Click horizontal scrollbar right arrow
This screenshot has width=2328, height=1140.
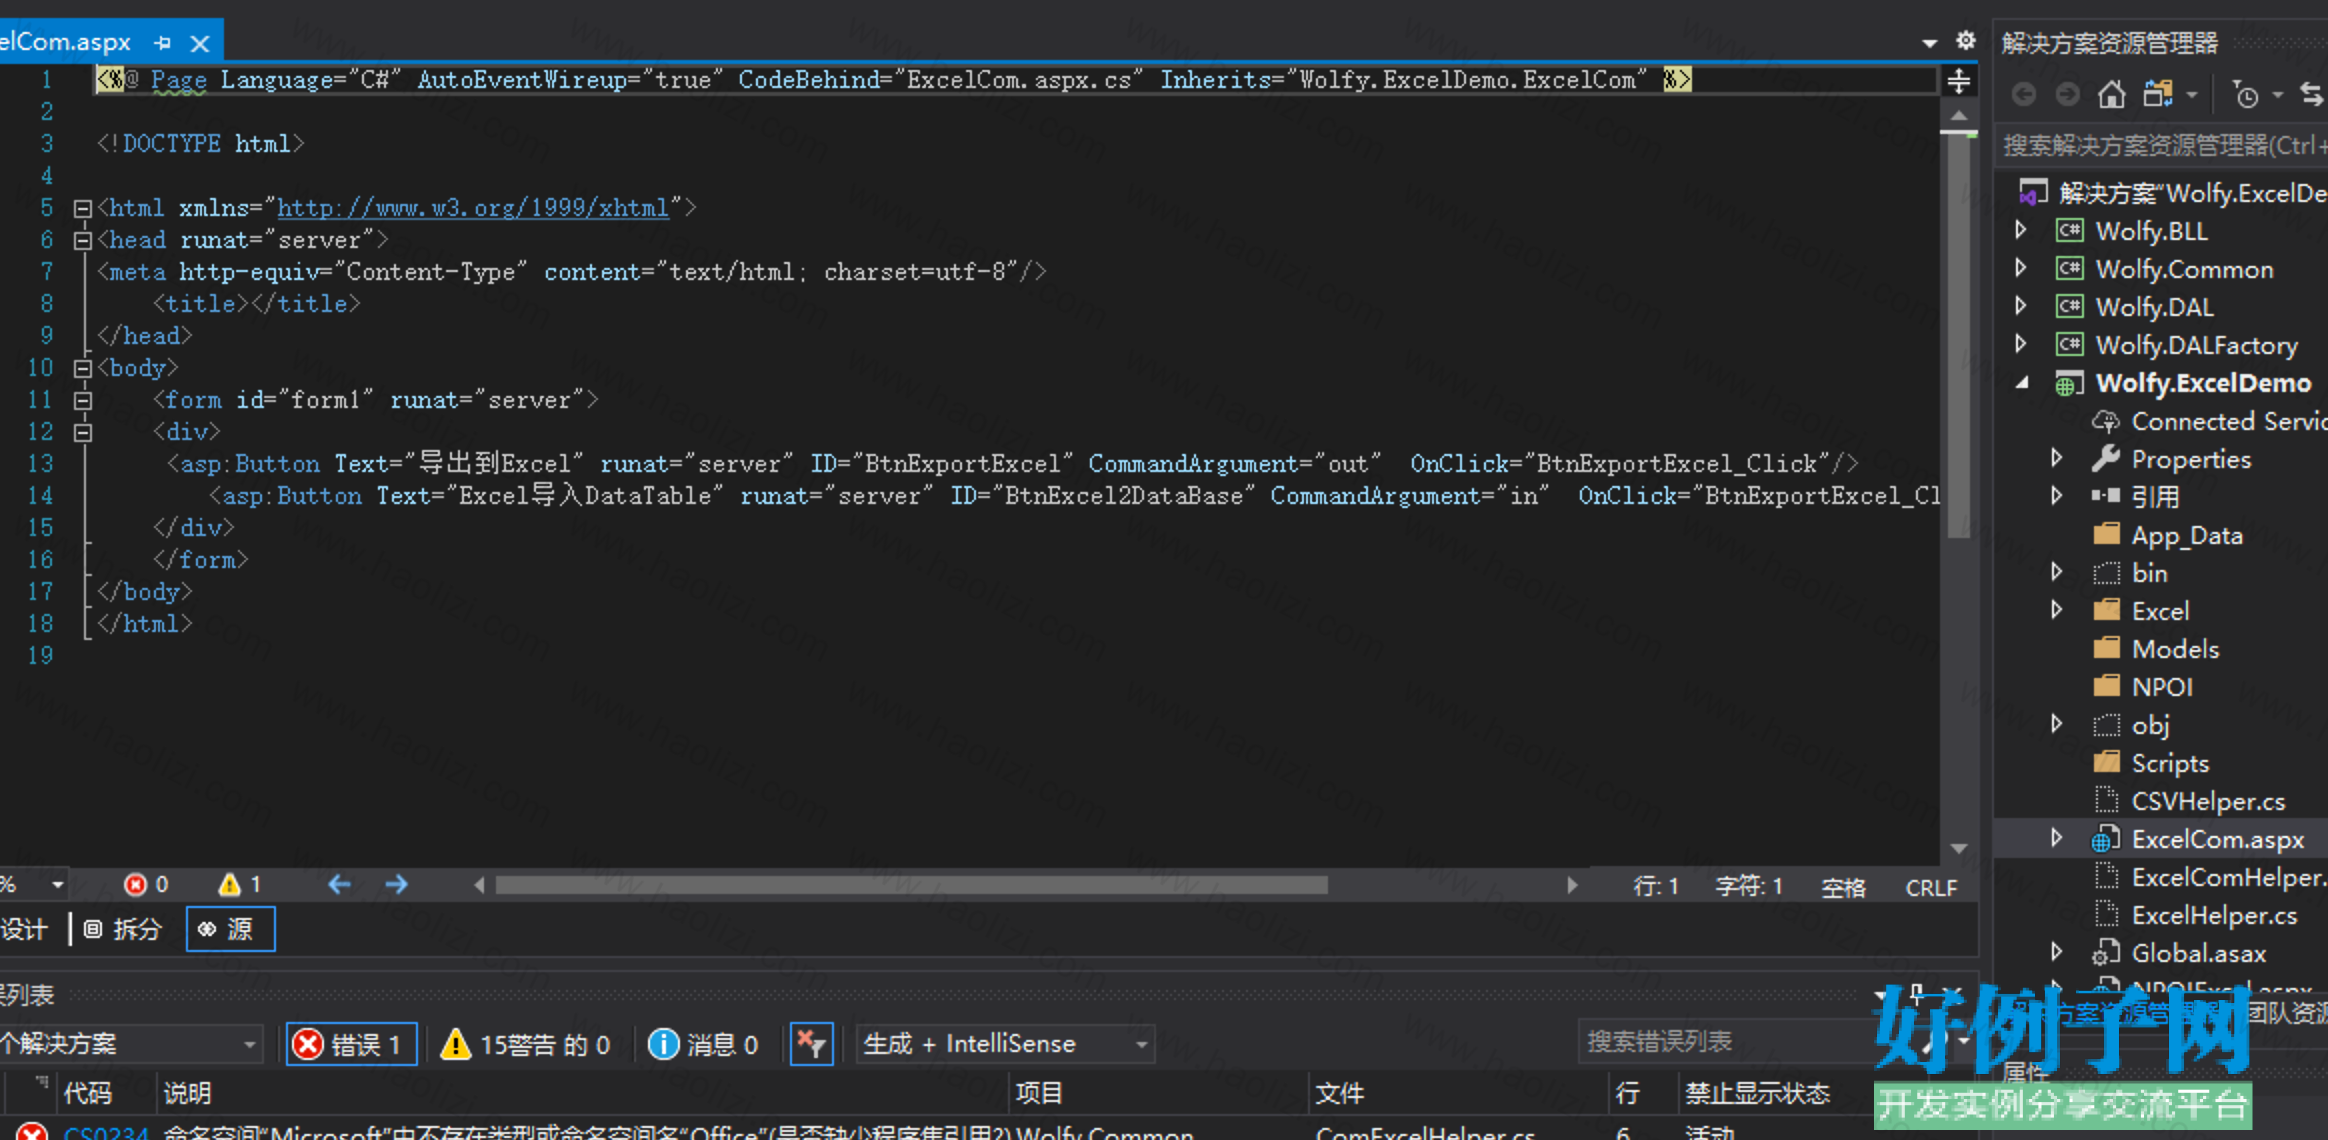click(x=1572, y=885)
